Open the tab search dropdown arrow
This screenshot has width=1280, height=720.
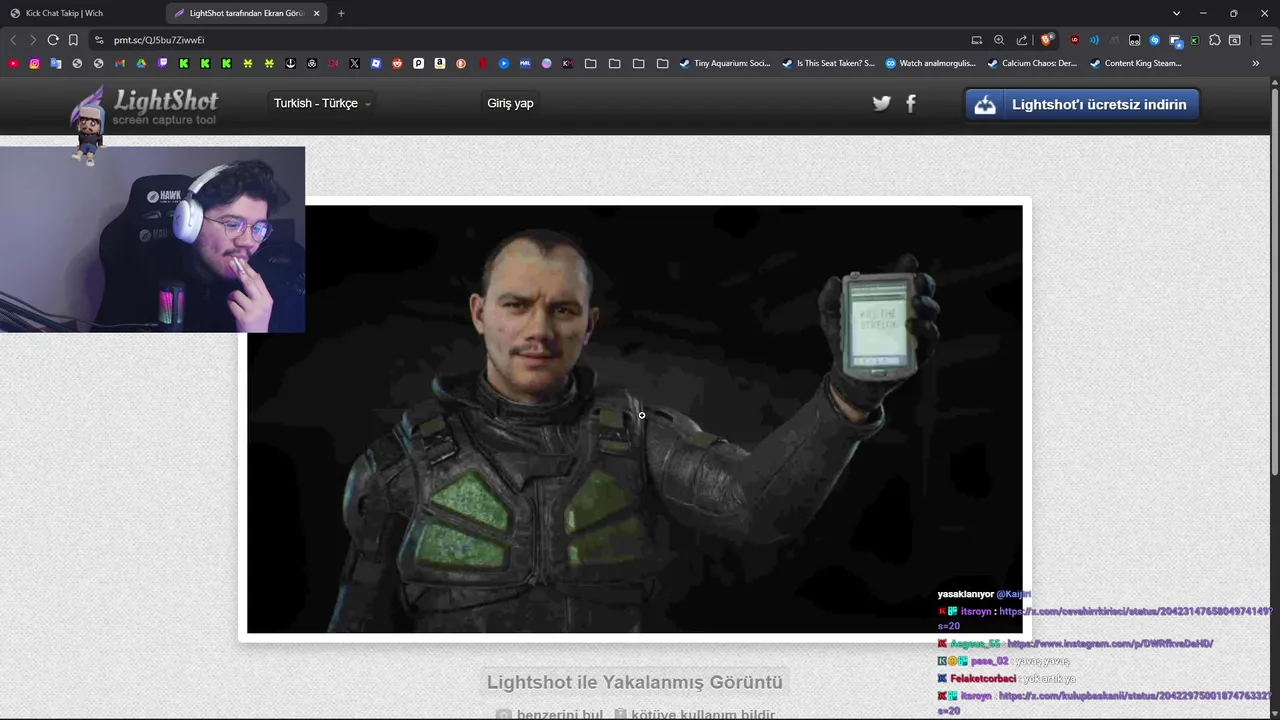pos(1176,13)
